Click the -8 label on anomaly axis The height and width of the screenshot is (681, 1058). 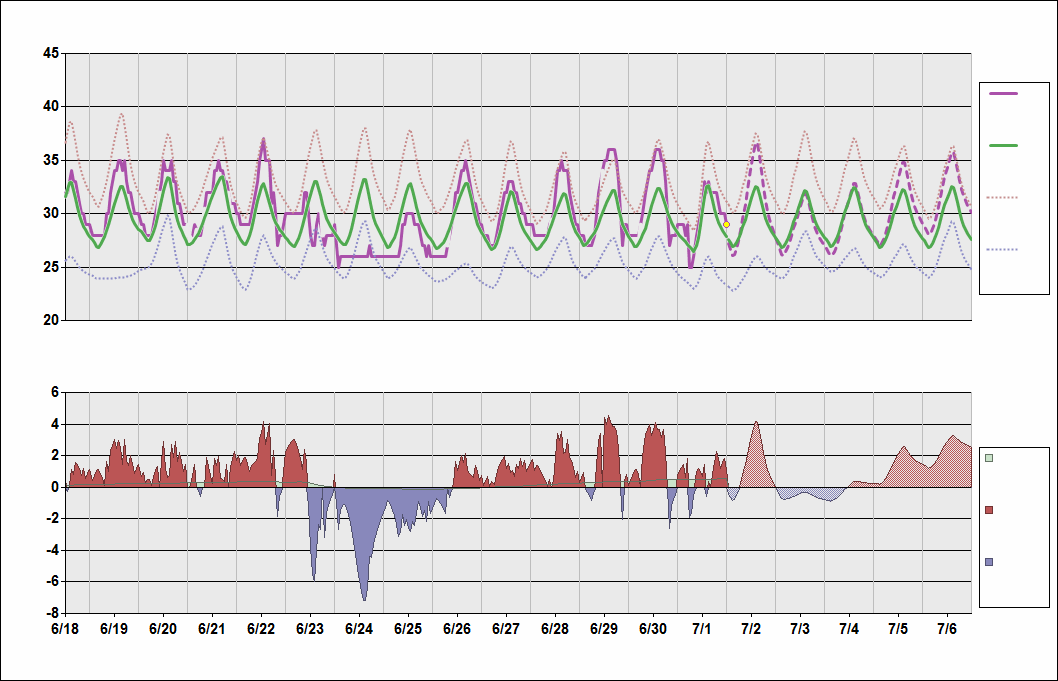[x=53, y=614]
